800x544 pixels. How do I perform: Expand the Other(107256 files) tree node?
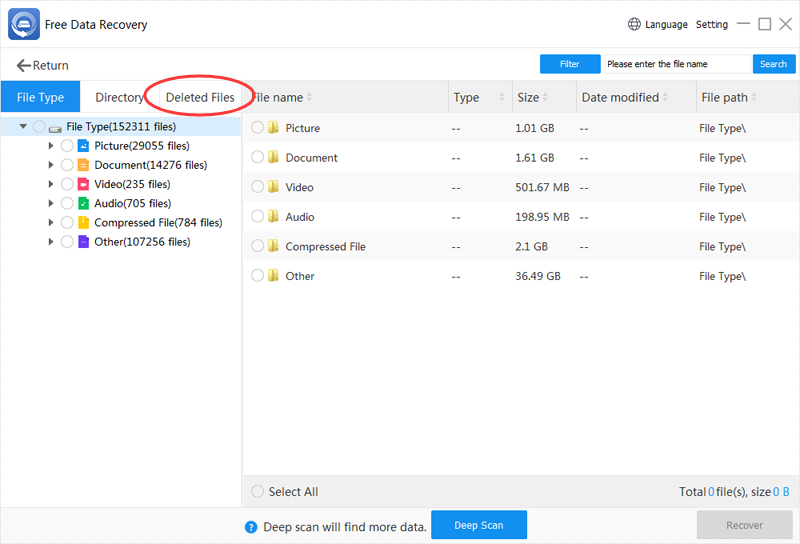click(x=51, y=242)
